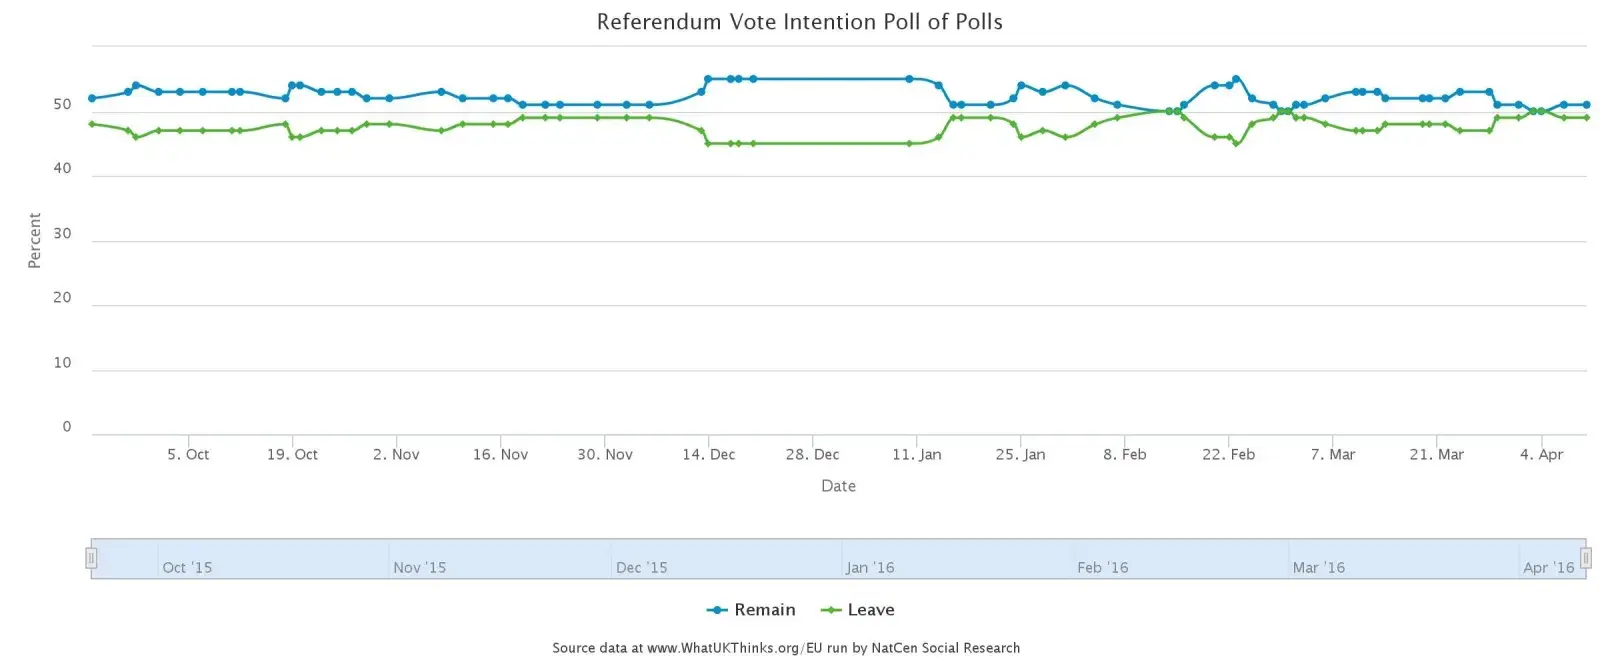Screen dimensions: 1600x666
Task: Click the 14. Dec x-axis label
Action: 708,454
